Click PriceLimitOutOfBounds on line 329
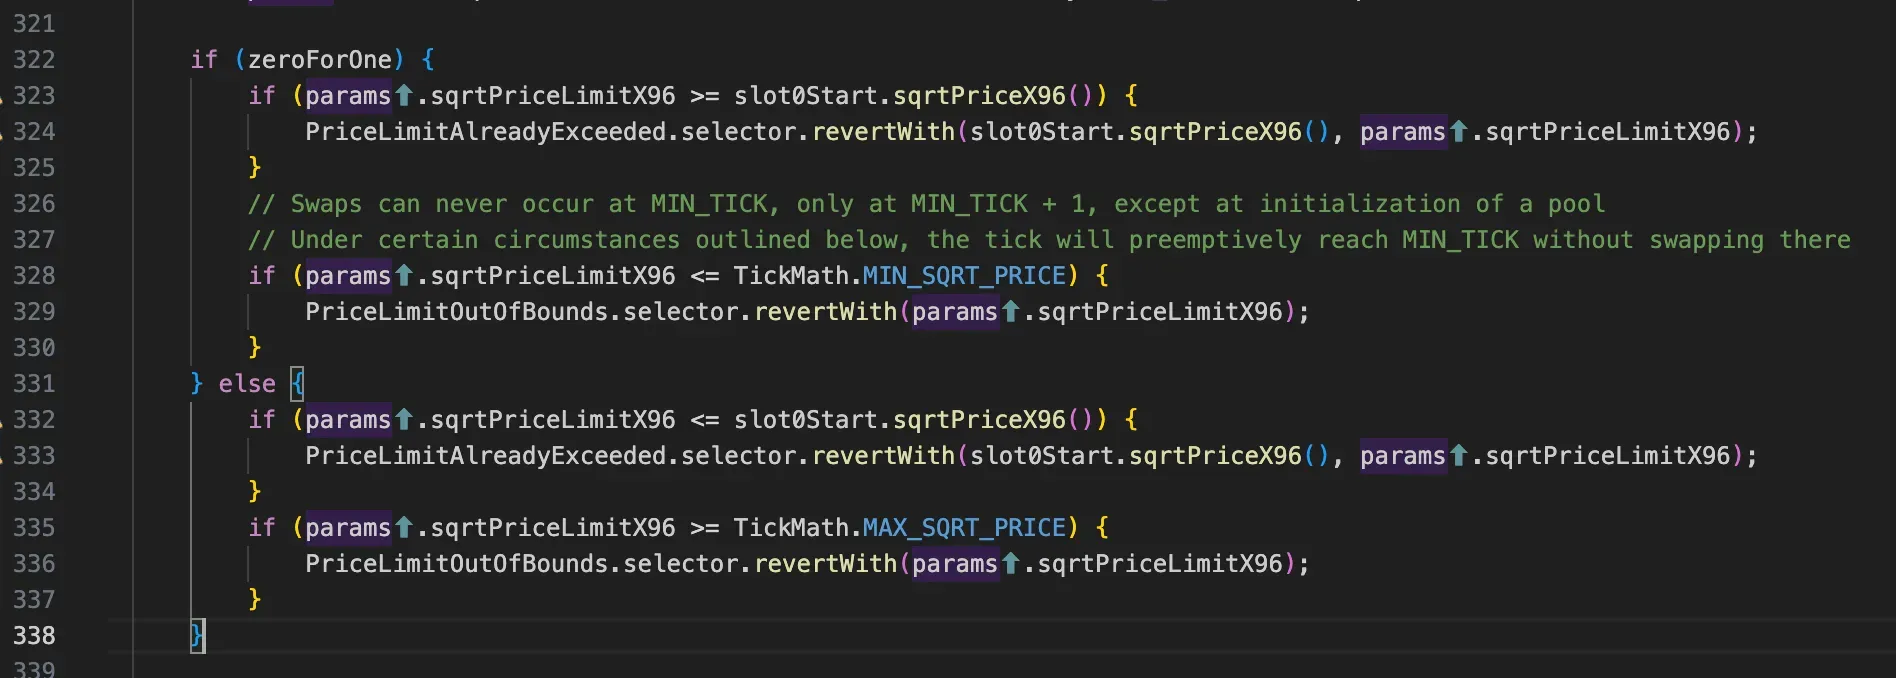 click(x=456, y=312)
